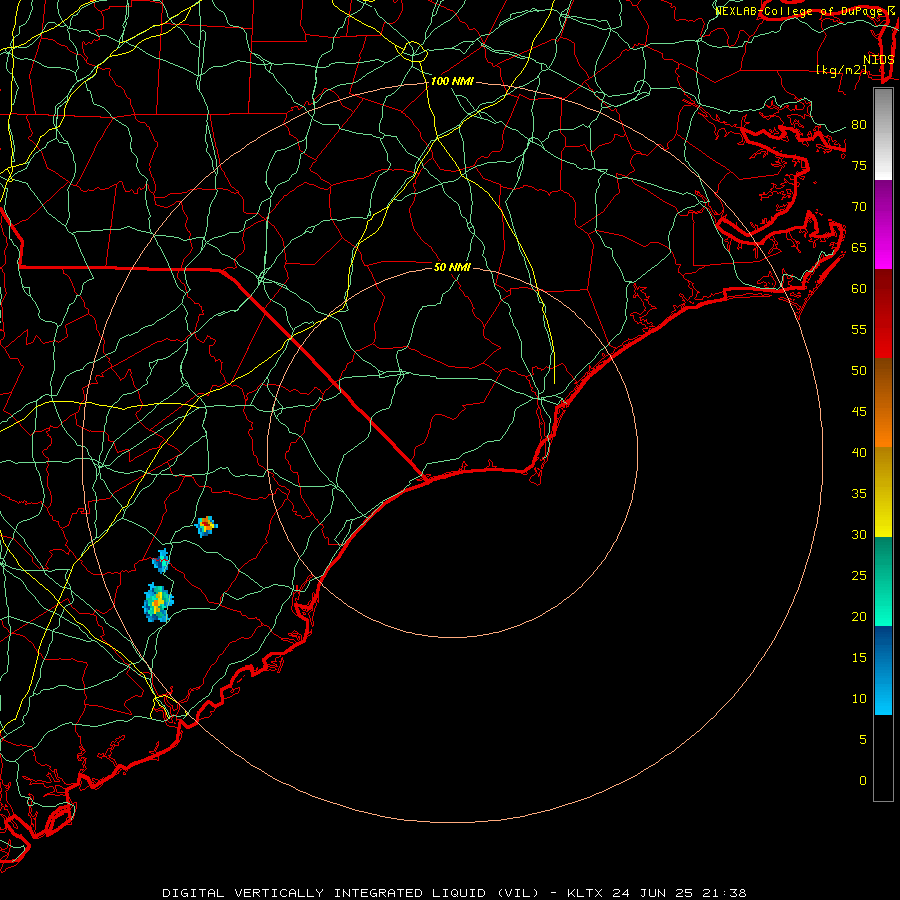Pick the yellow segment of the color bar

[883, 492]
